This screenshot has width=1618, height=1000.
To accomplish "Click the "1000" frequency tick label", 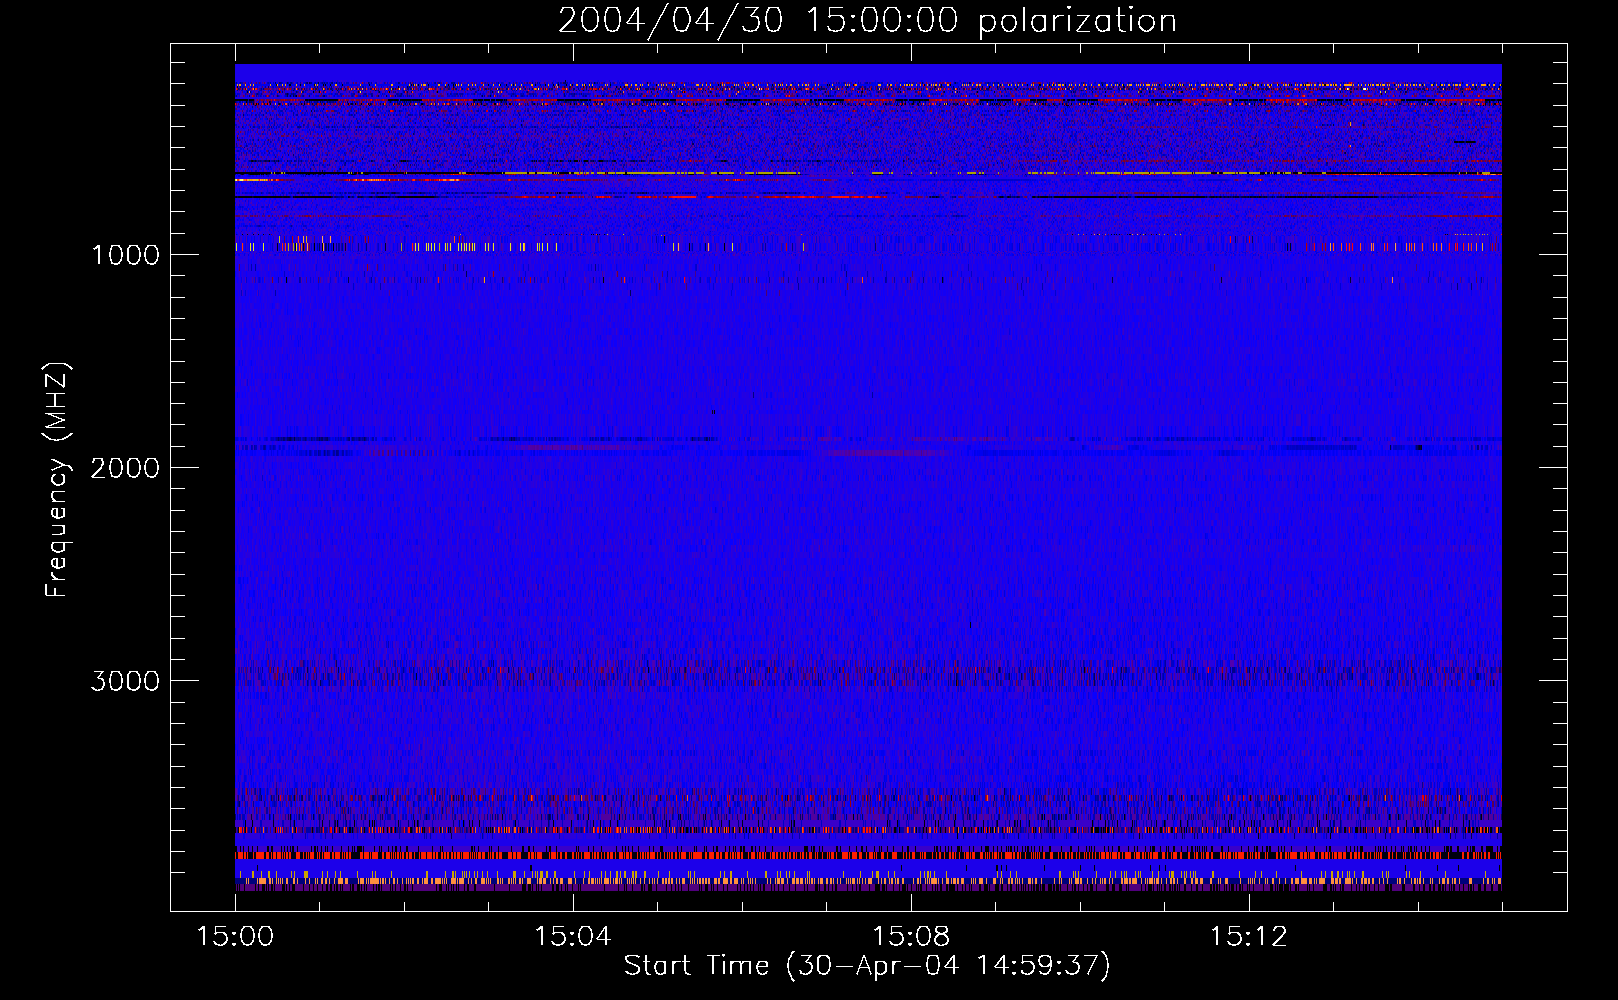I will (x=125, y=255).
